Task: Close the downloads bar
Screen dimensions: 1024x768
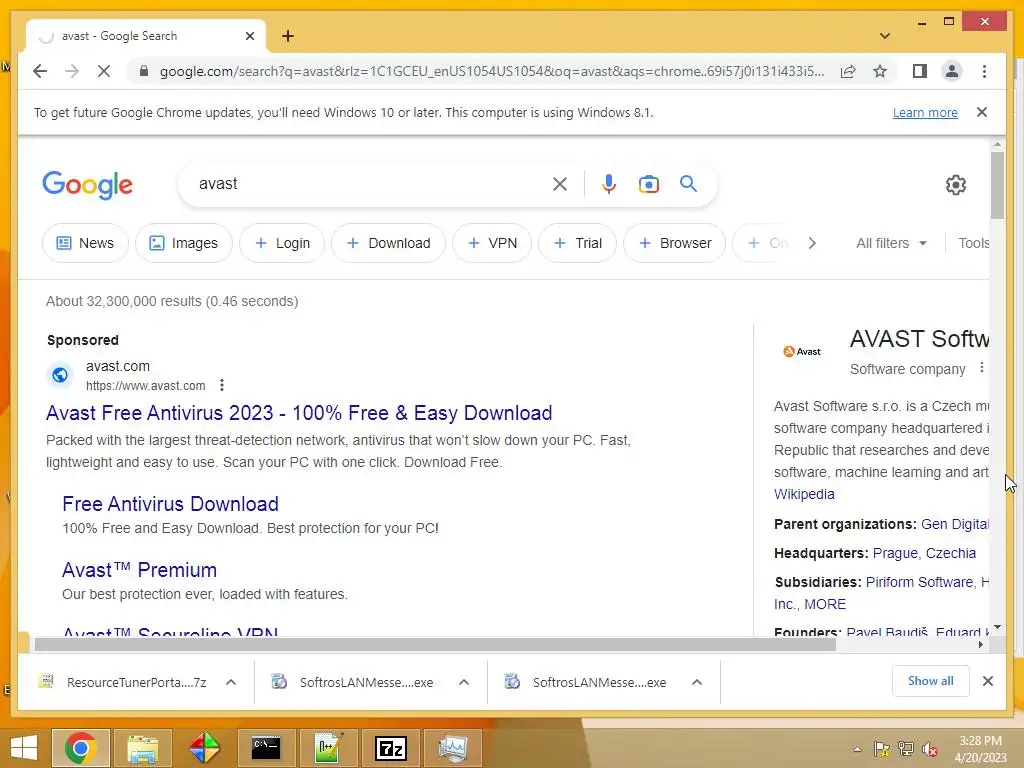Action: (987, 681)
